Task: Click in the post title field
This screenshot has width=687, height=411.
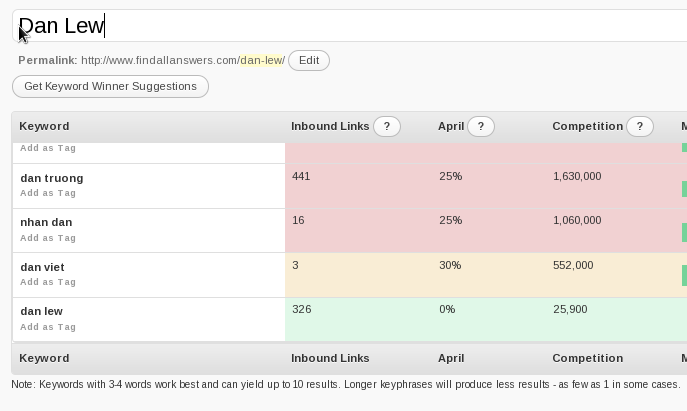Action: click(x=350, y=27)
